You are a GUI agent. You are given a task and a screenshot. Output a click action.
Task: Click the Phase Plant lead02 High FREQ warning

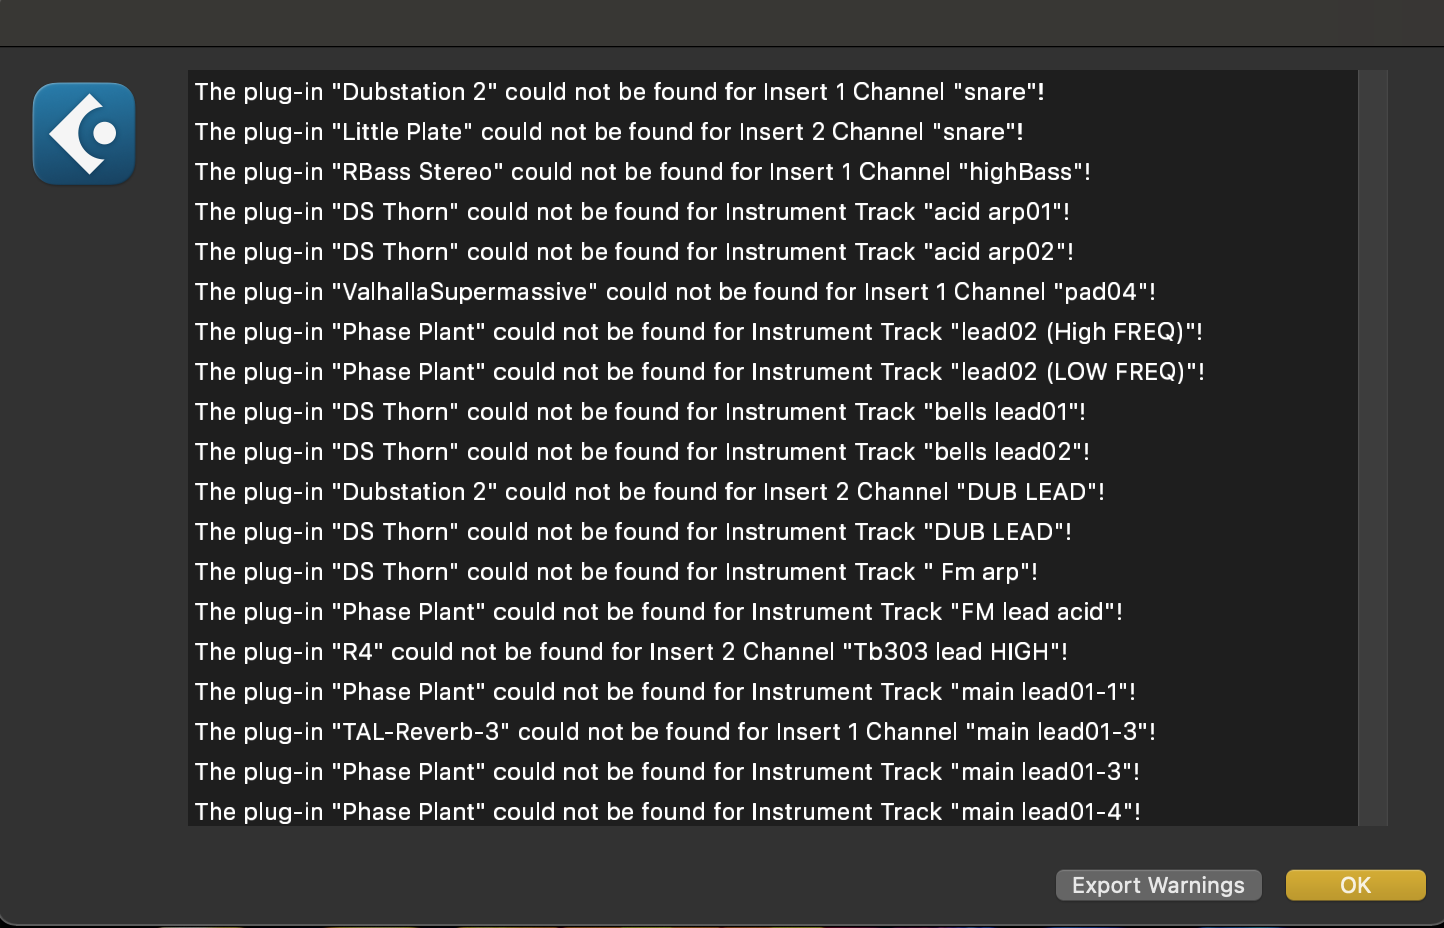click(x=698, y=332)
